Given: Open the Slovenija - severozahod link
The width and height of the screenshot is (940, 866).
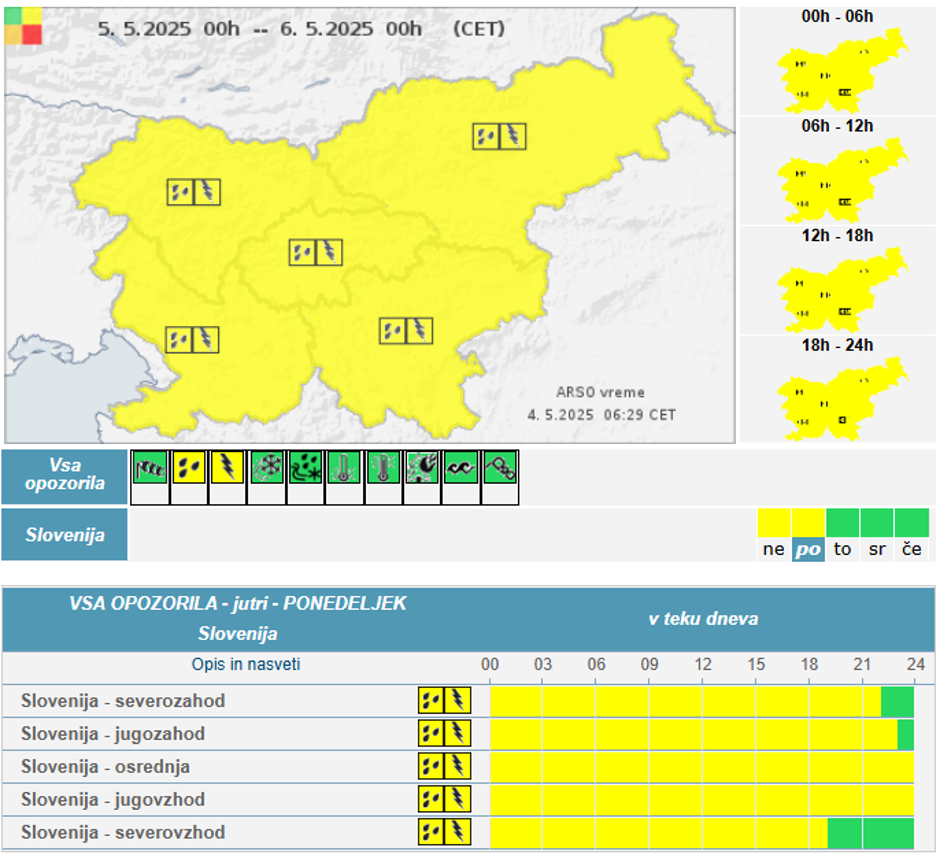Looking at the screenshot, I should point(123,701).
